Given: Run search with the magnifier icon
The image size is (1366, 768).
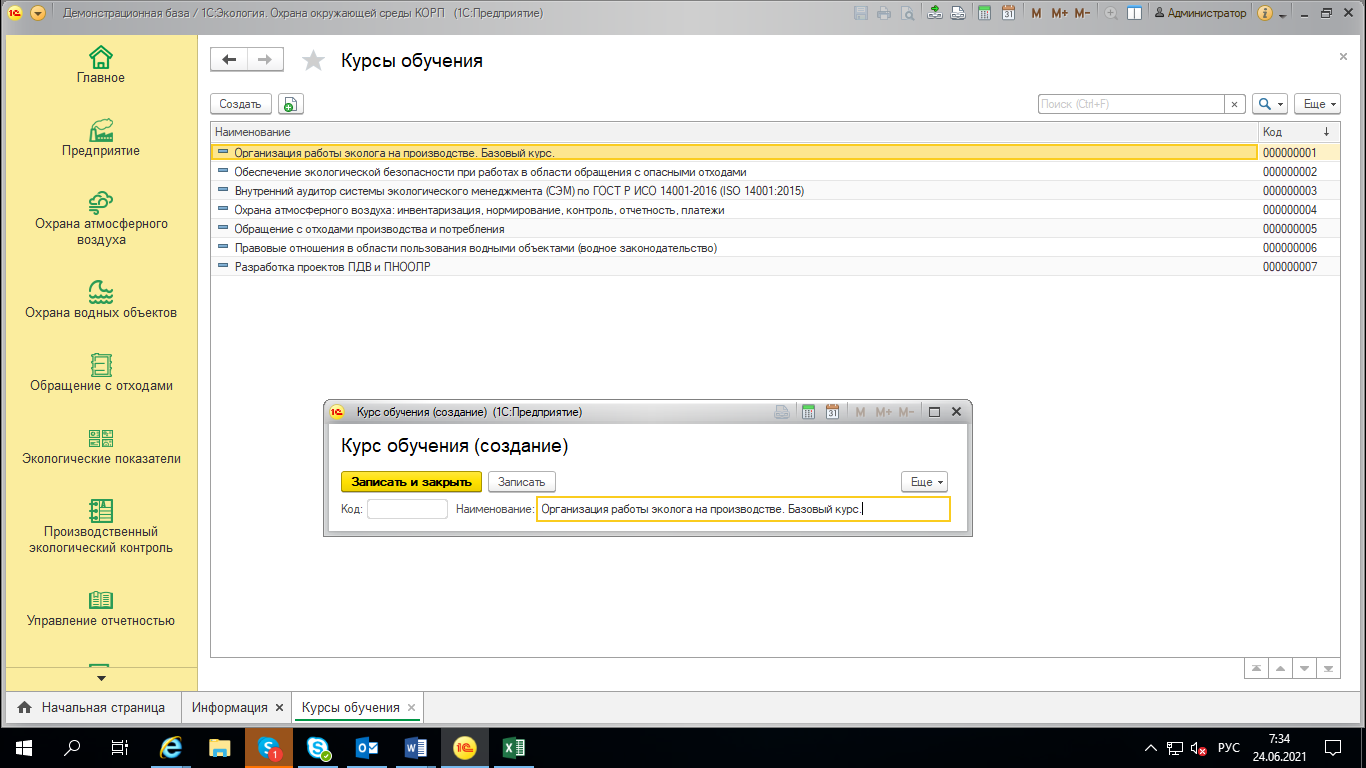Looking at the screenshot, I should tap(1262, 103).
